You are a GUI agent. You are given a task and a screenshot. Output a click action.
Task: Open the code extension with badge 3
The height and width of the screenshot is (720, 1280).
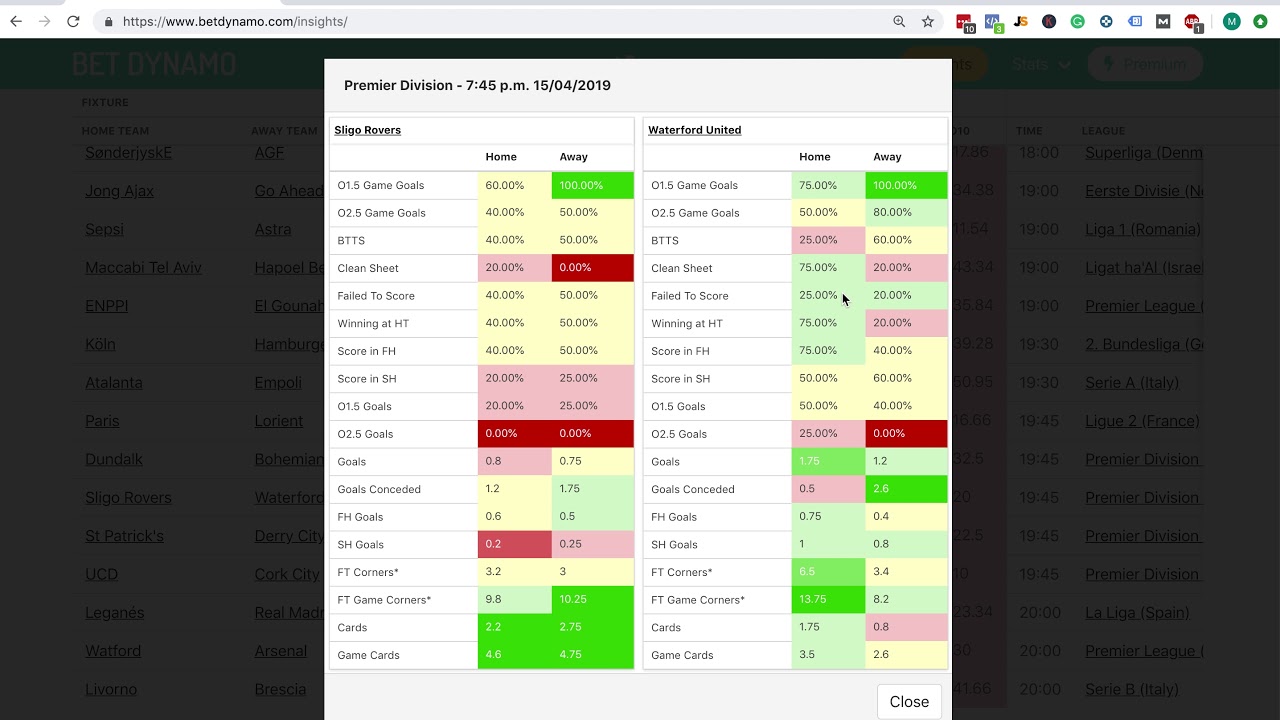click(x=993, y=22)
